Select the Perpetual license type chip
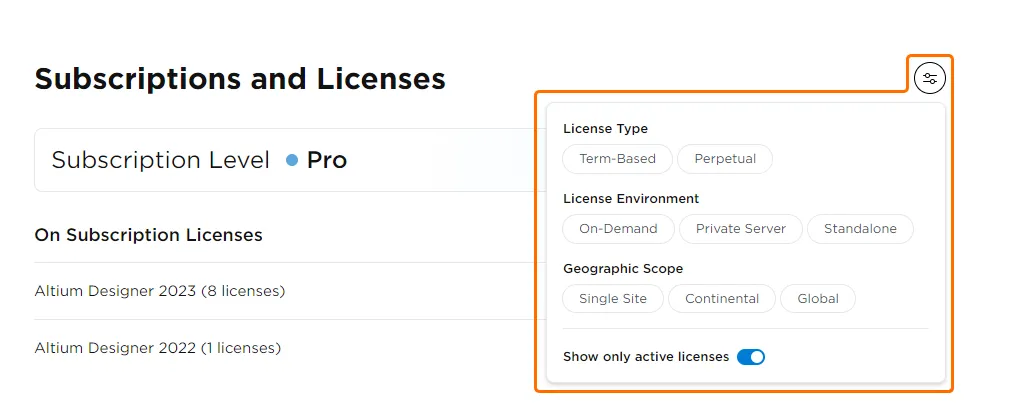 (725, 159)
